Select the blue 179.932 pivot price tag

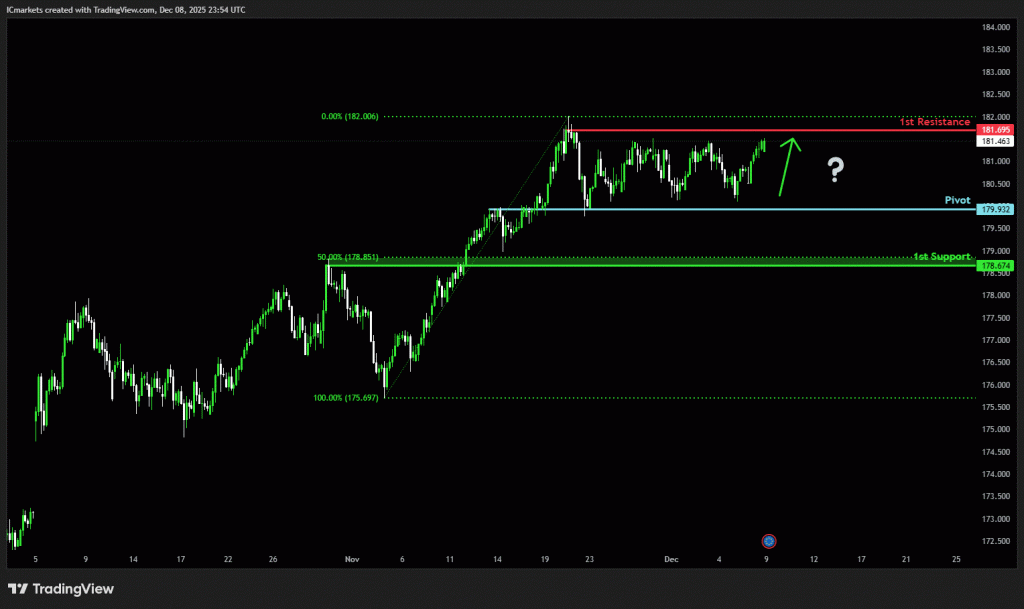tap(996, 209)
